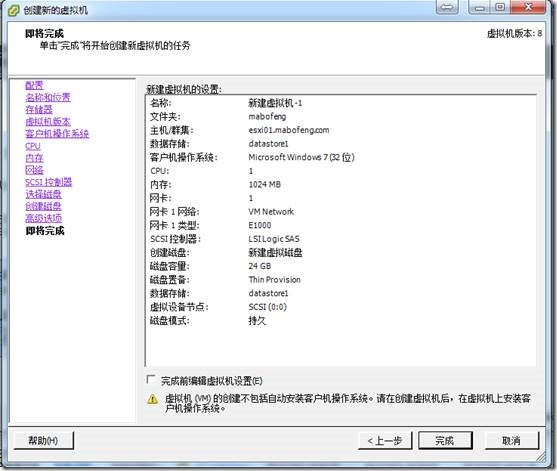Screen dimensions: 557x471
Task: Open the SCSI 控制器 wizard step
Action: tap(49, 182)
